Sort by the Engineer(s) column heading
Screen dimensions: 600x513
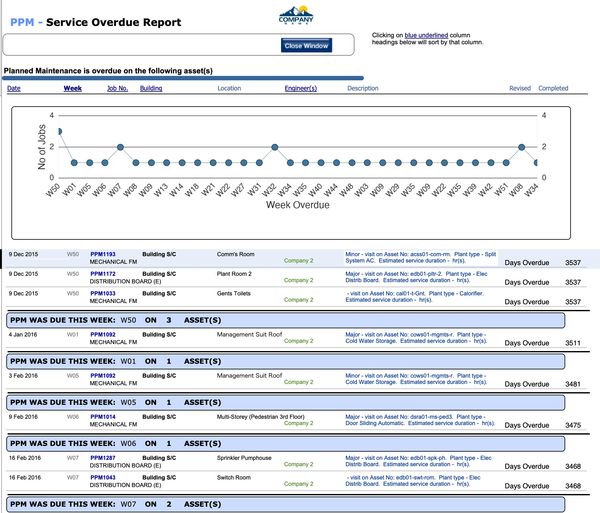click(301, 88)
